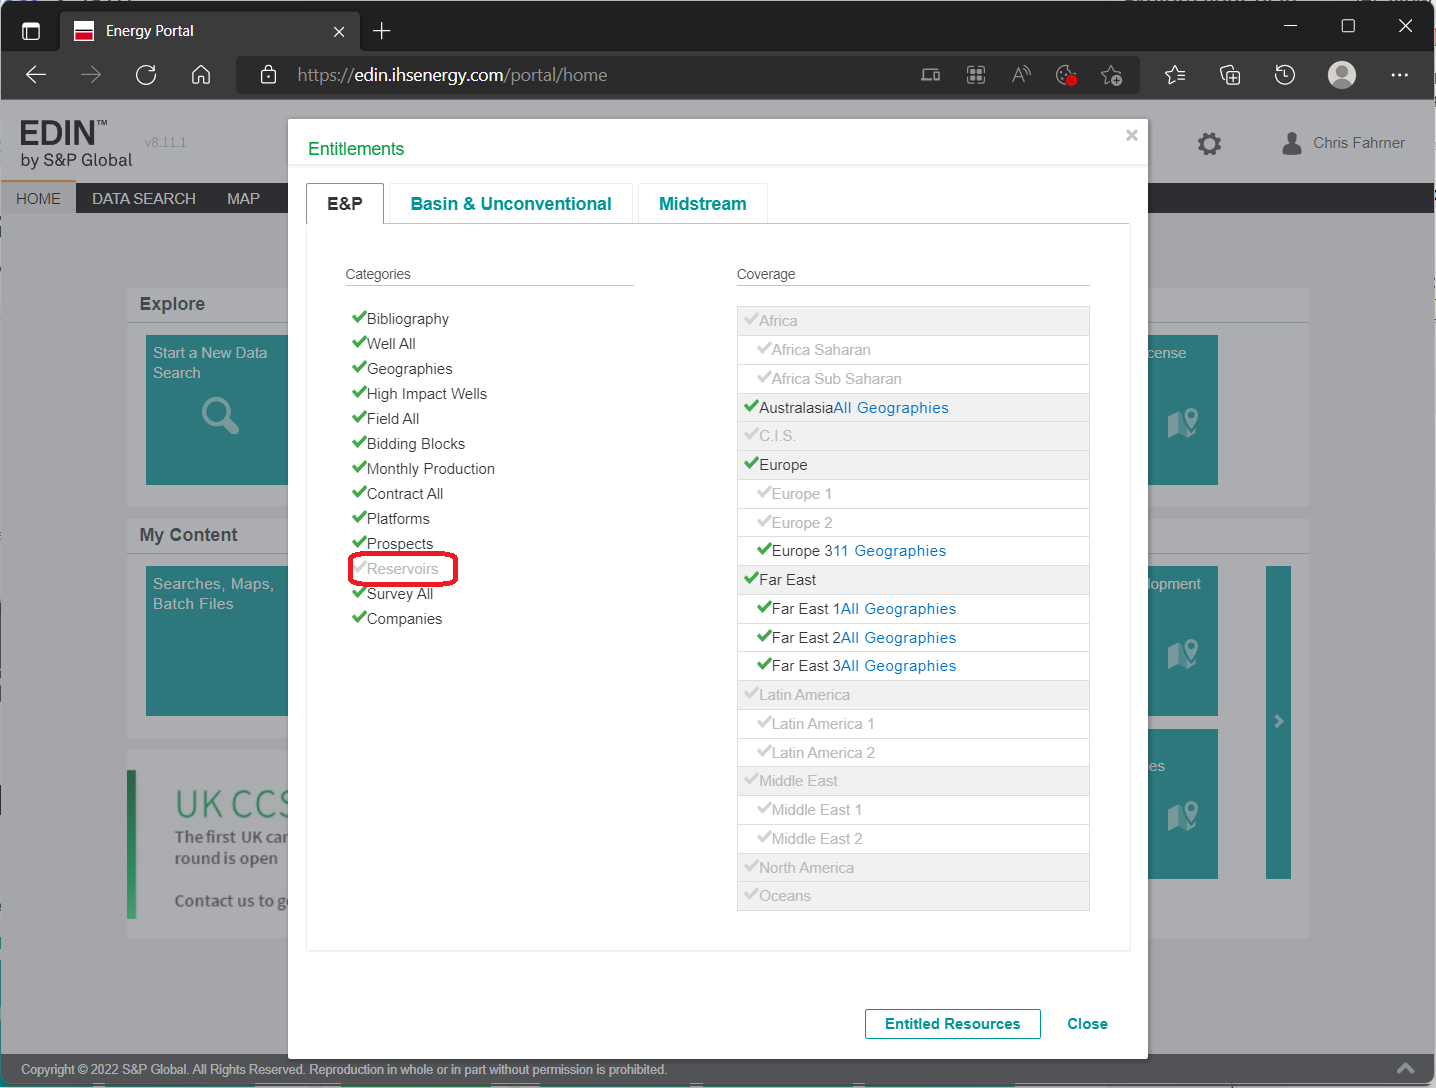Refresh the Energy Portal page
The image size is (1436, 1088).
tap(146, 75)
